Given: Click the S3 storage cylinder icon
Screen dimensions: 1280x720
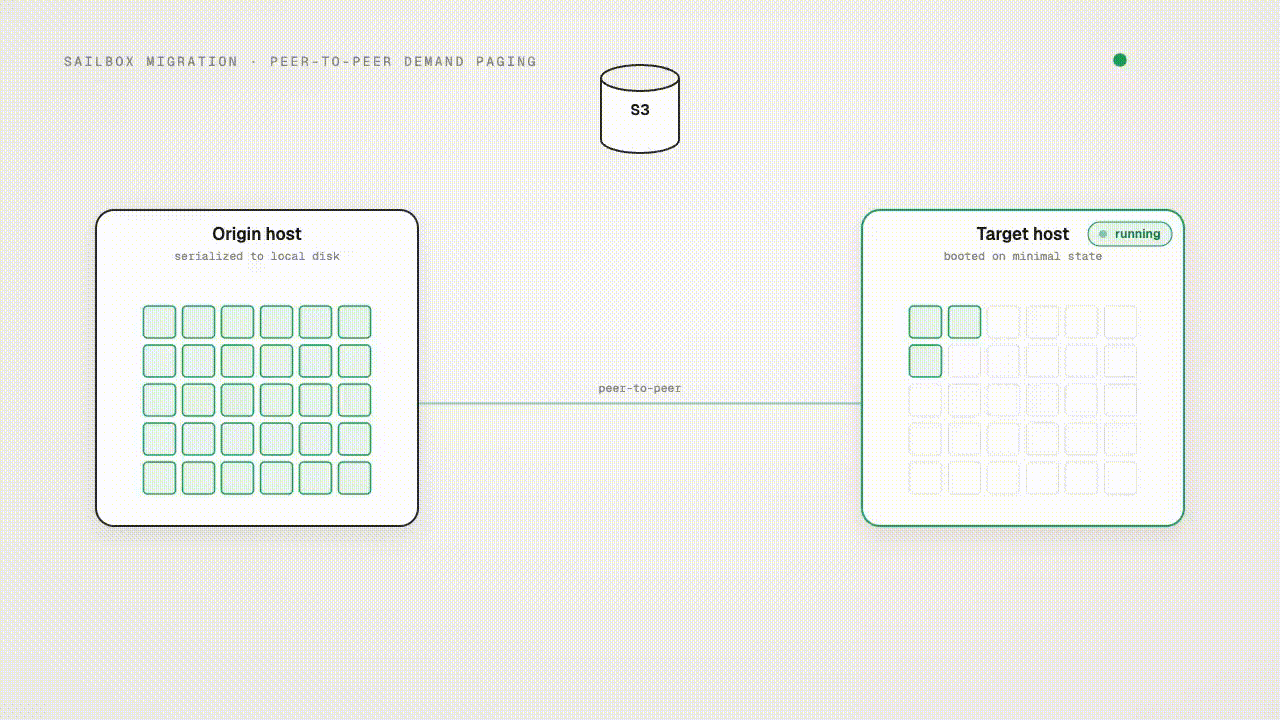Looking at the screenshot, I should (640, 109).
